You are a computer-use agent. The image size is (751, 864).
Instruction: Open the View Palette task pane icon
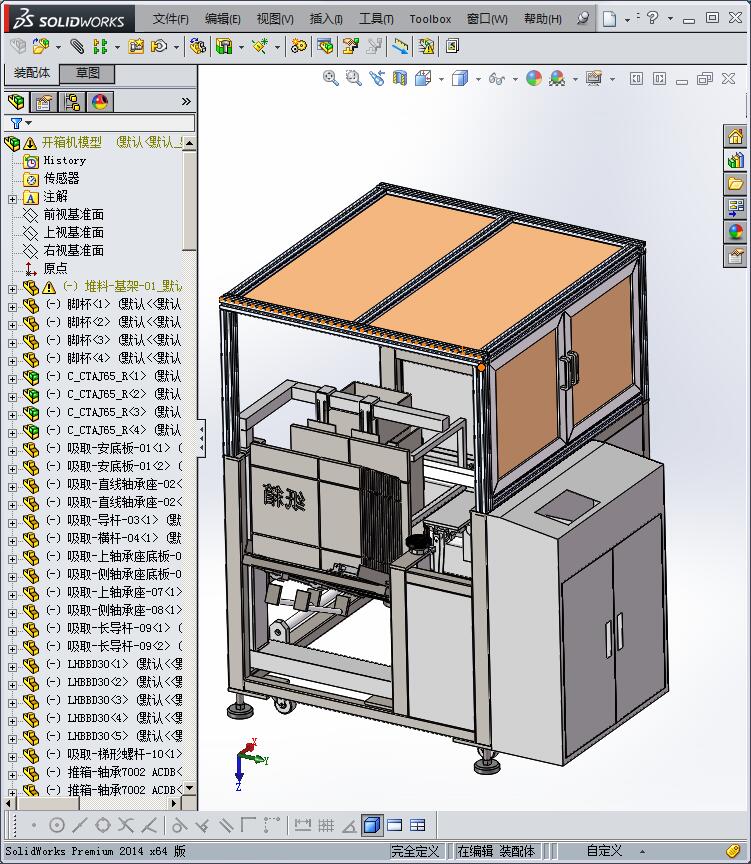[735, 208]
